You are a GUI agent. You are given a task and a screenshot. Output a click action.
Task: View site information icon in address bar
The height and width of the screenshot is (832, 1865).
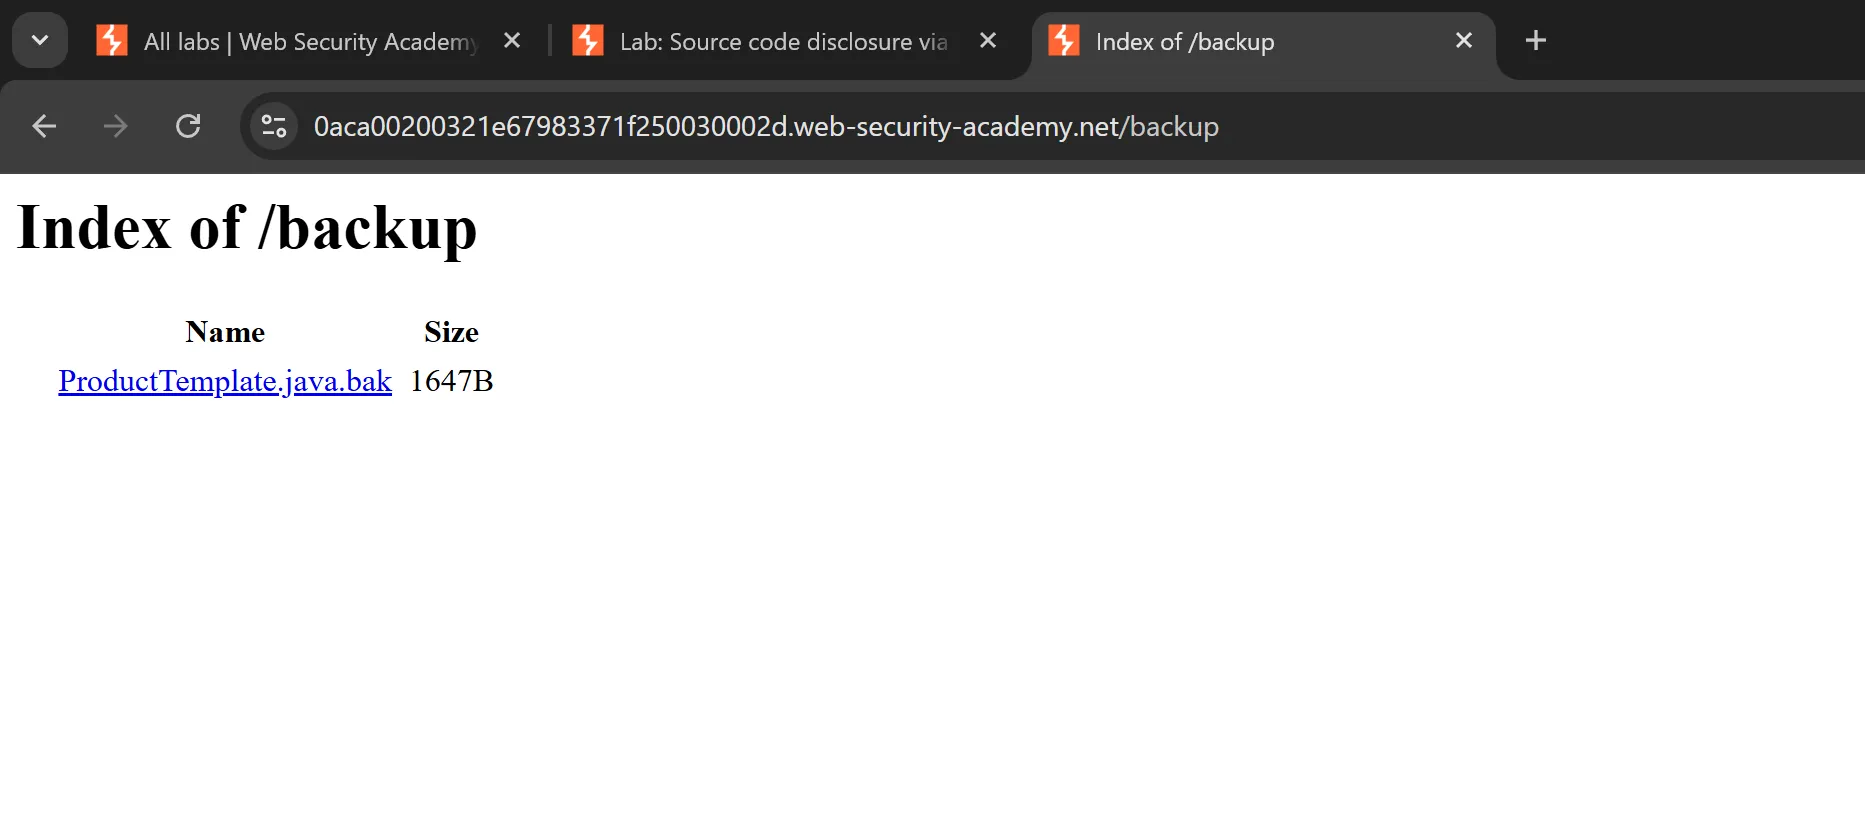274,126
